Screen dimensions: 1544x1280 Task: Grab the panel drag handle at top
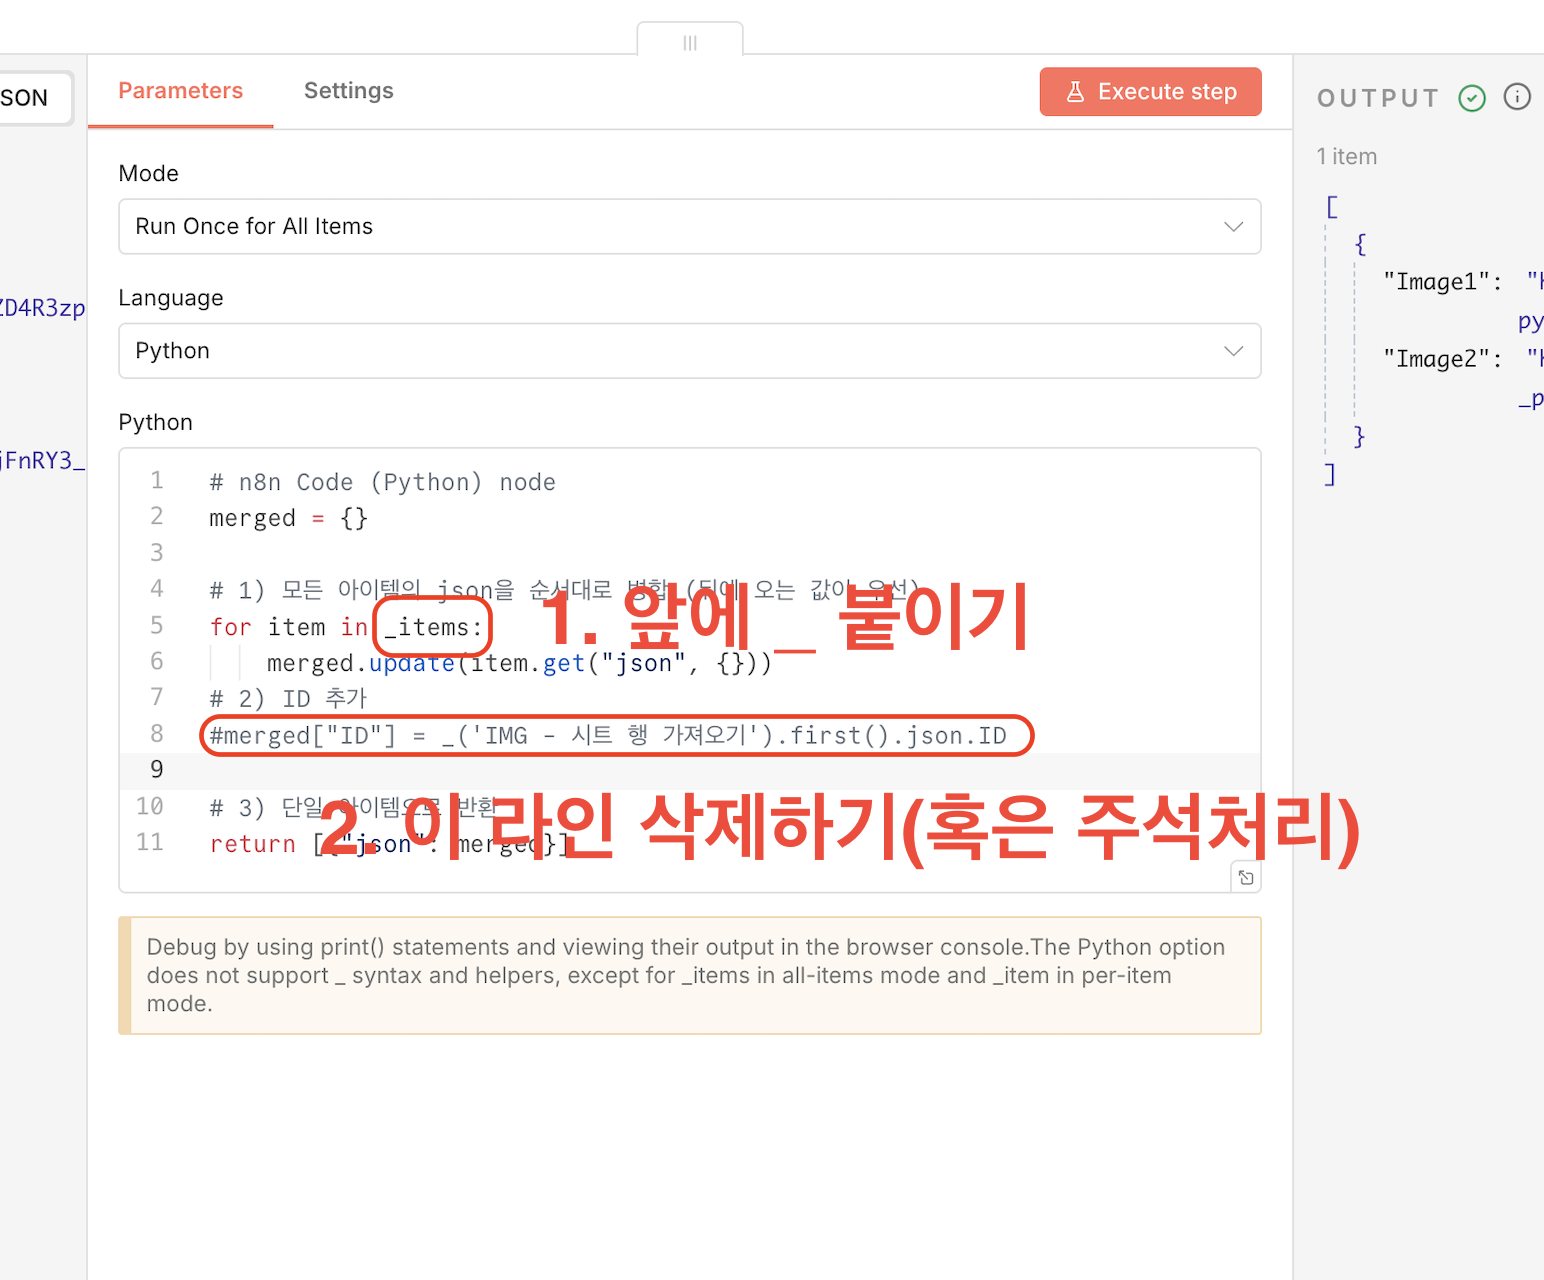pos(690,42)
